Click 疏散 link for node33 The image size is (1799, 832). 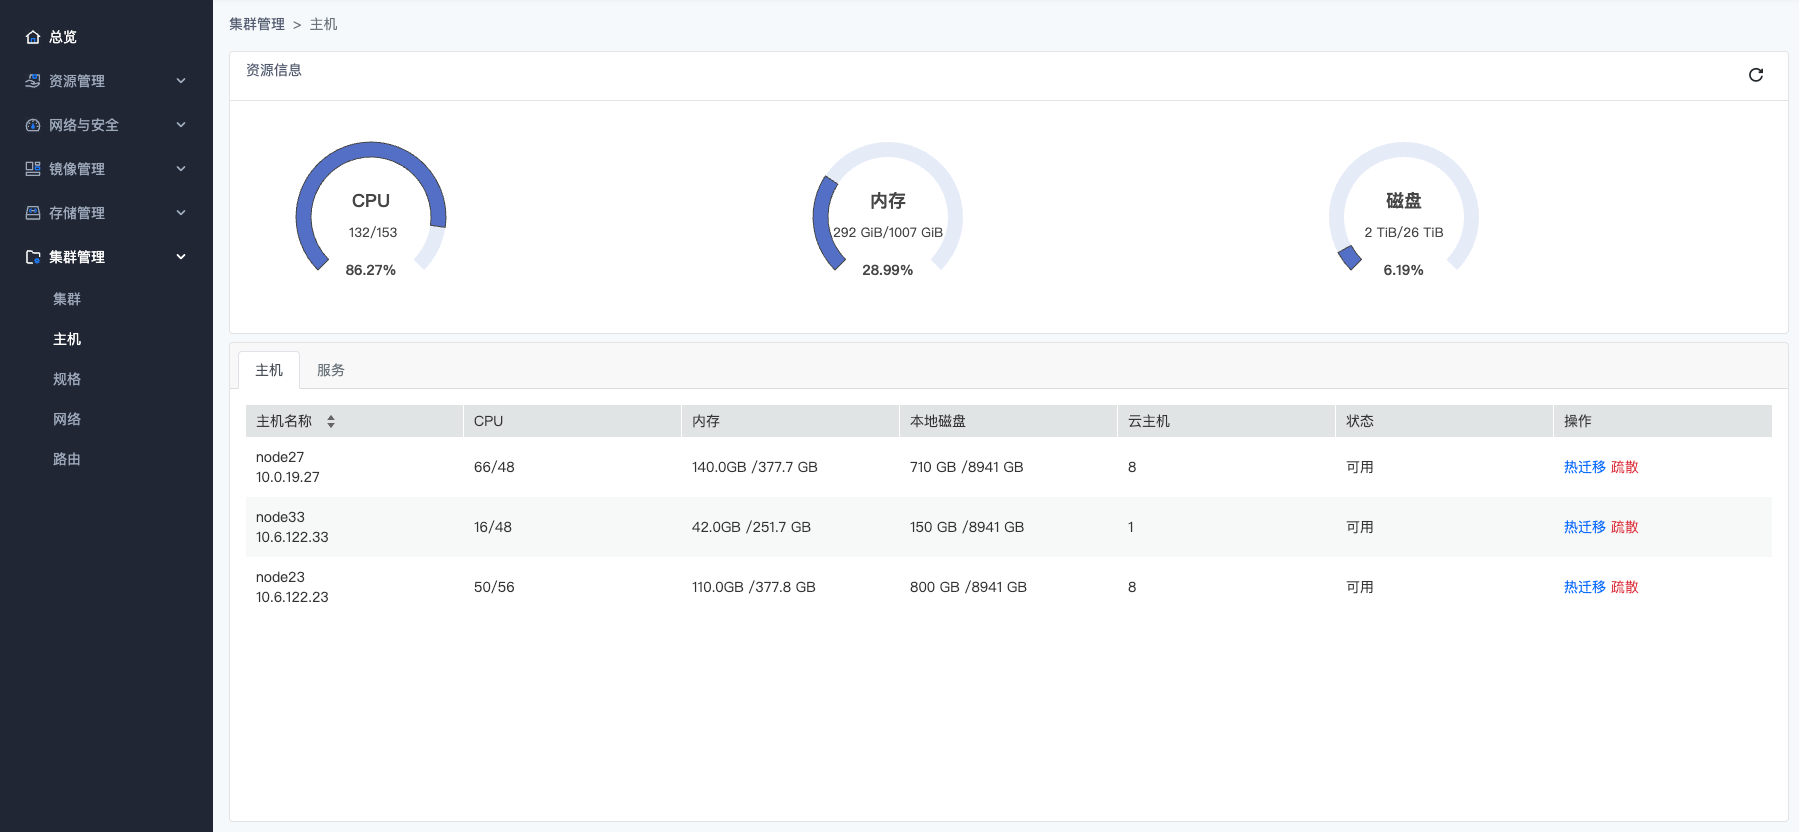(1625, 527)
